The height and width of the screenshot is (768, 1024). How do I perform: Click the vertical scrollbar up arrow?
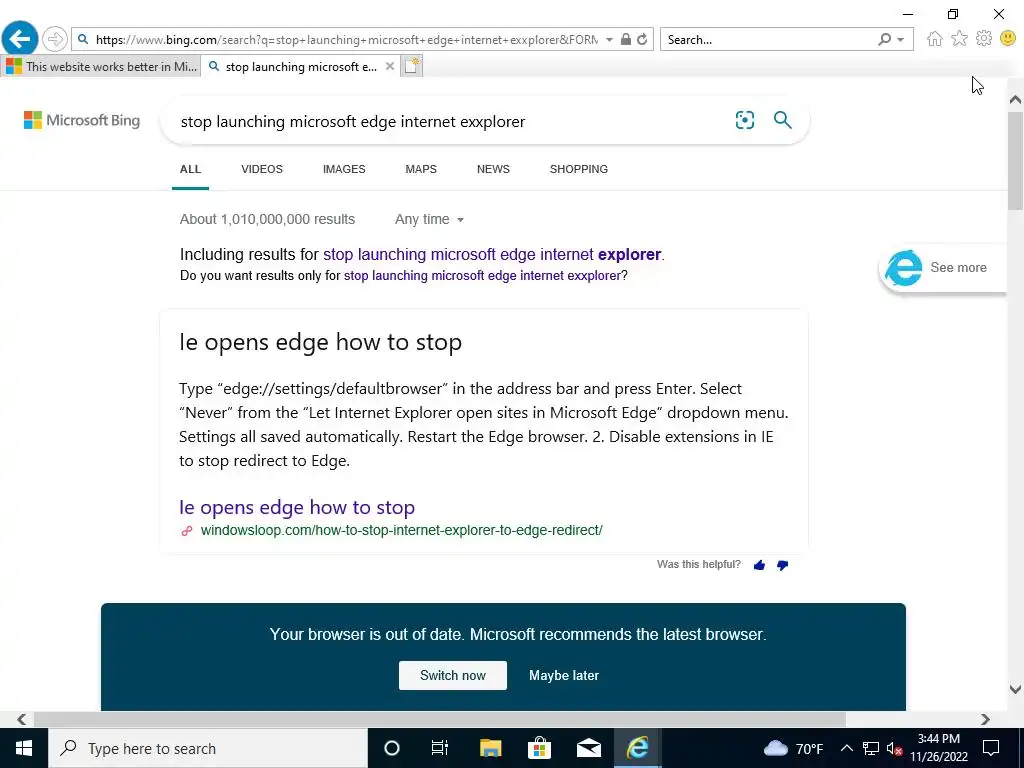[x=1015, y=100]
